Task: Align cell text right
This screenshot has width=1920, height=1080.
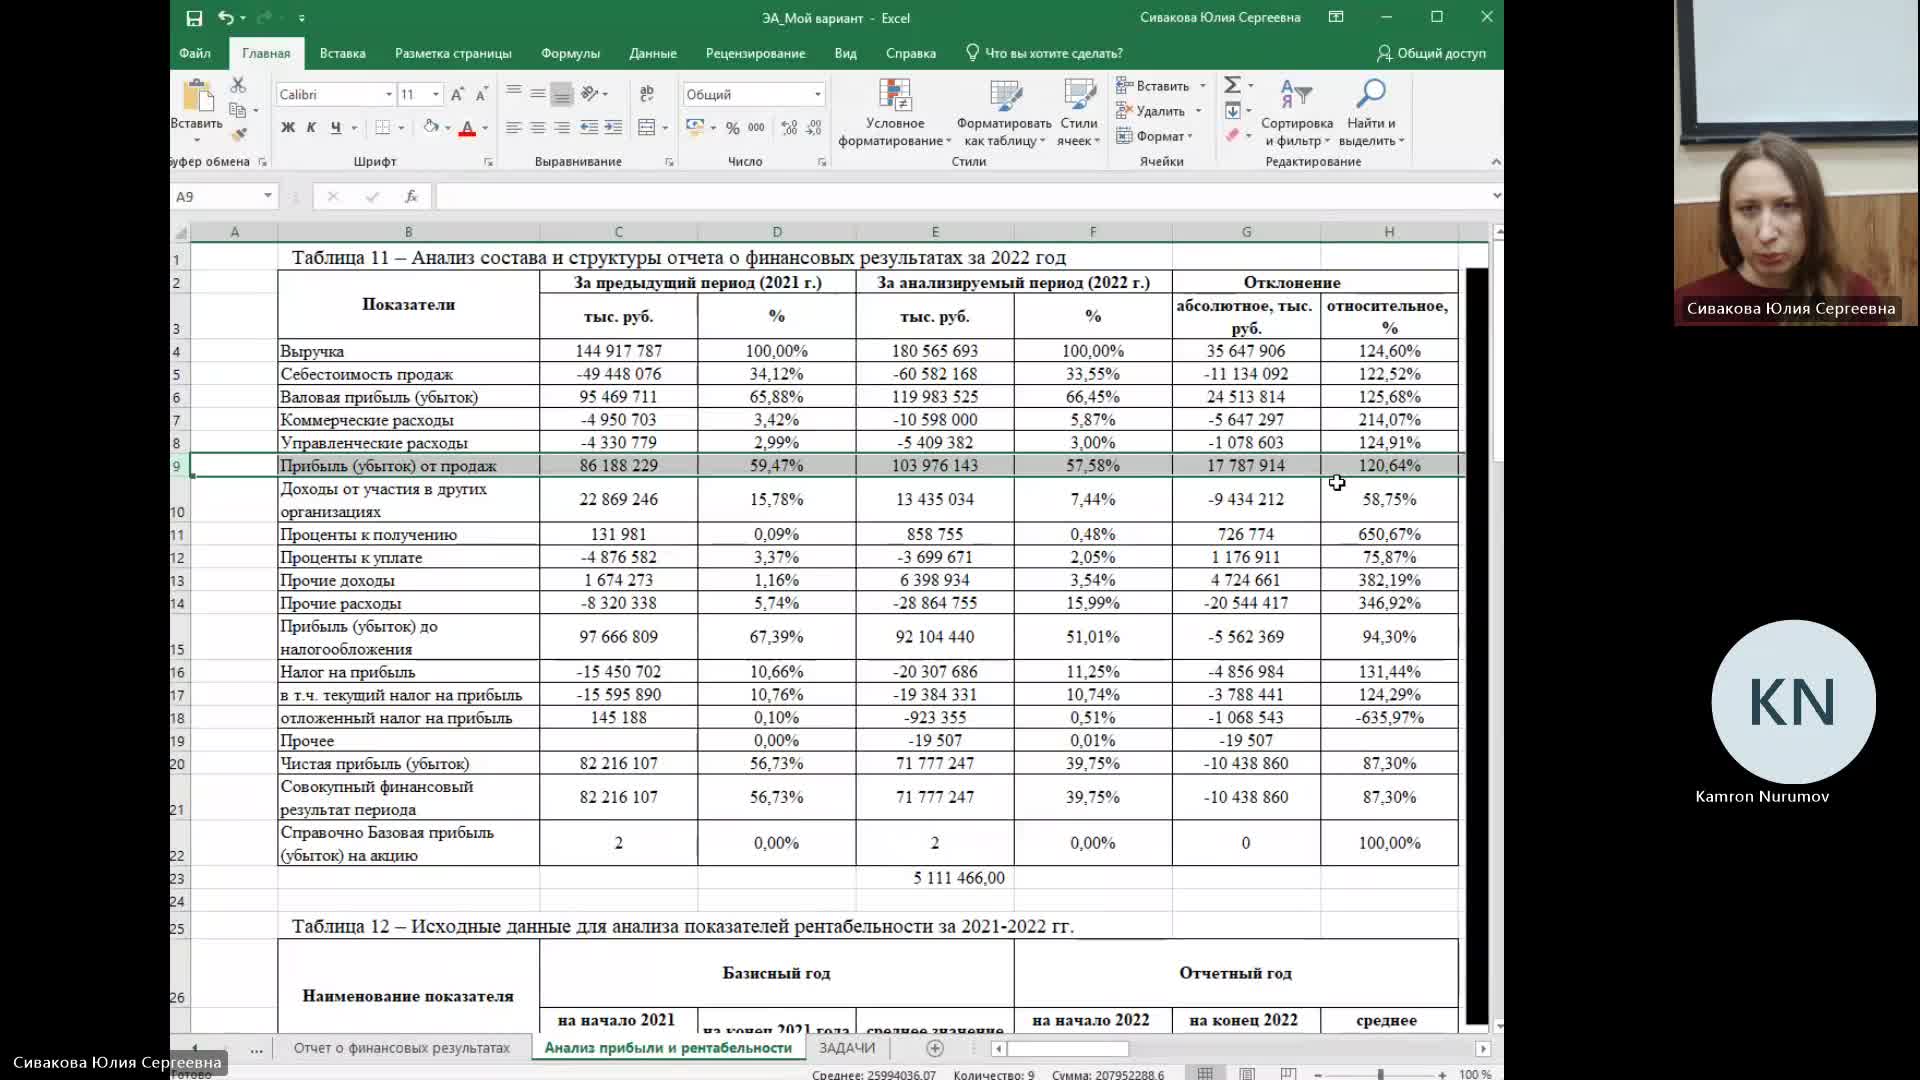Action: pyautogui.click(x=562, y=127)
